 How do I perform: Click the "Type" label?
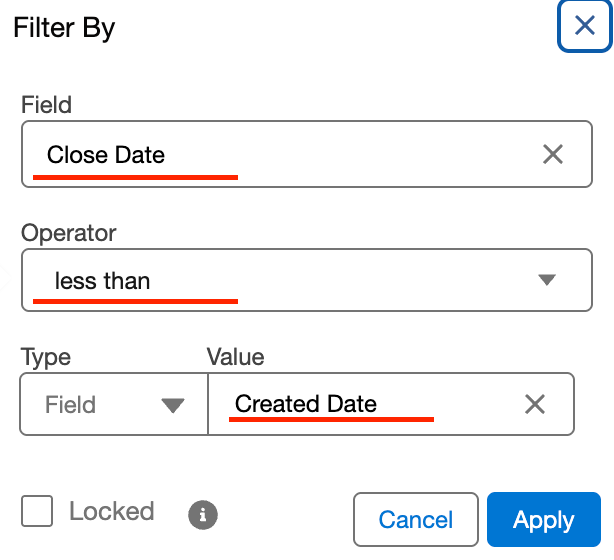pos(46,357)
